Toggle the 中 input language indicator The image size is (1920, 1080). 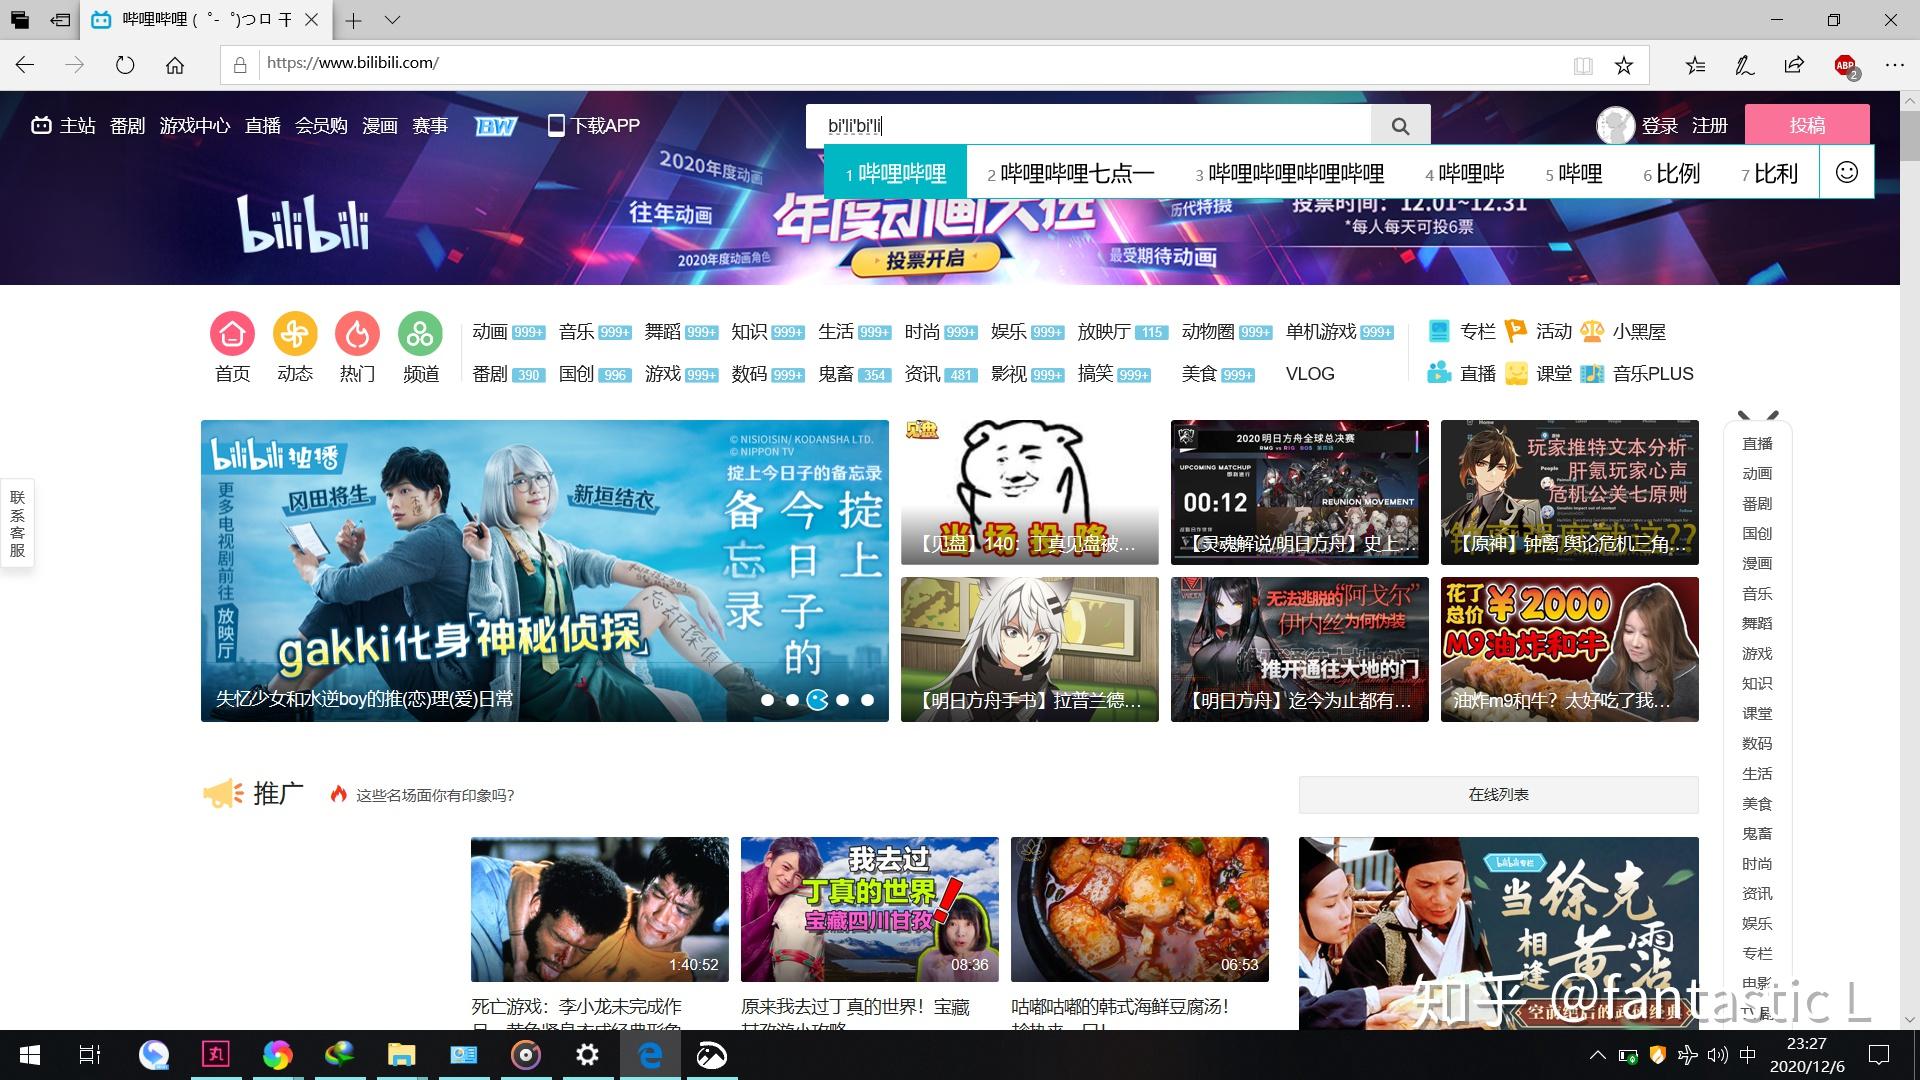(x=1748, y=1055)
